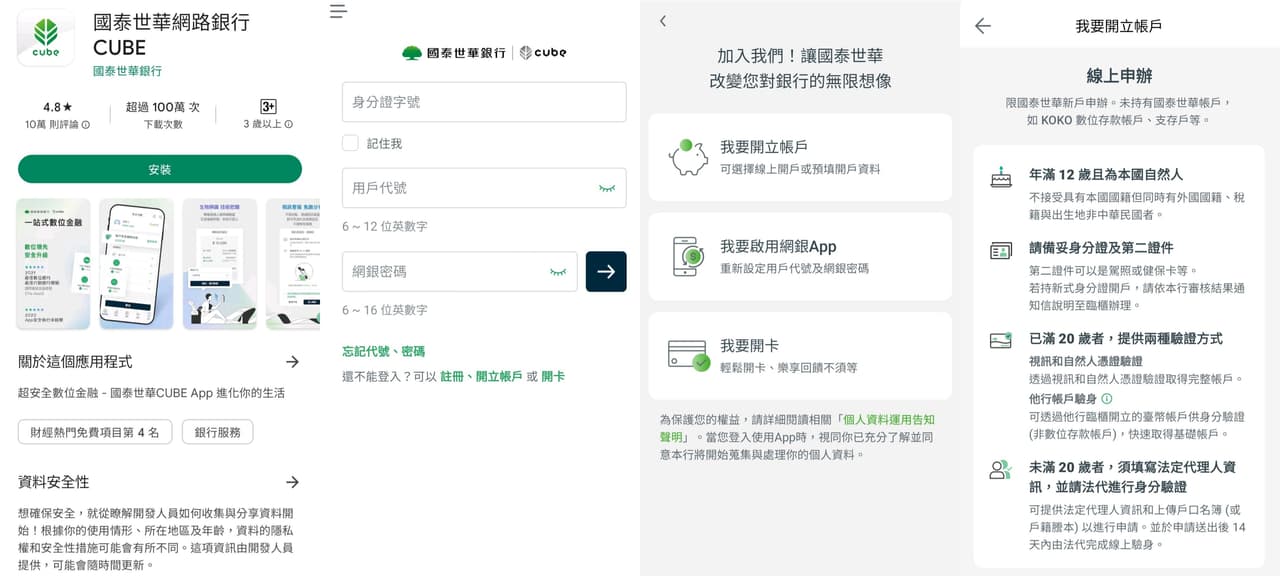The width and height of the screenshot is (1280, 576).
Task: Click 超過 100萬 次 downloads text
Action: (x=163, y=107)
